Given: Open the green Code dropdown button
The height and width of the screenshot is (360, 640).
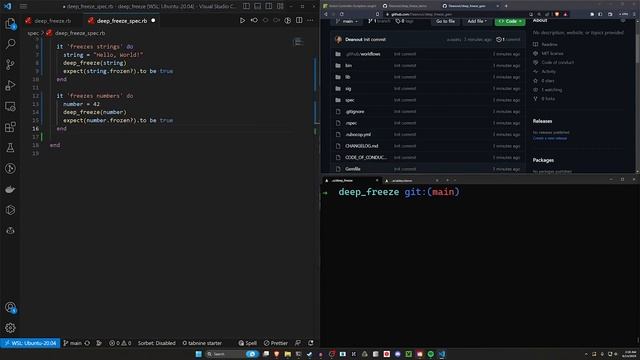Looking at the screenshot, I should [x=510, y=21].
